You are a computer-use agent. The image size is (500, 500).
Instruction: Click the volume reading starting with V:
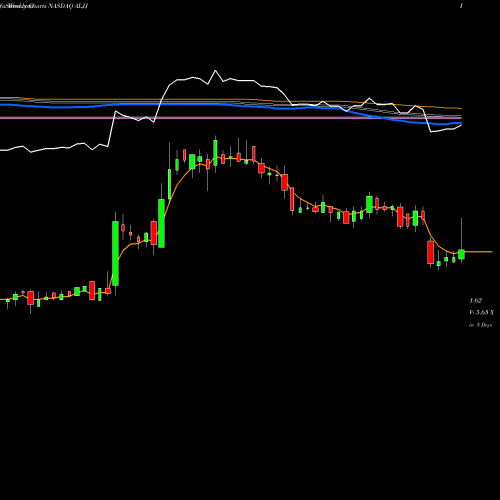(x=481, y=313)
